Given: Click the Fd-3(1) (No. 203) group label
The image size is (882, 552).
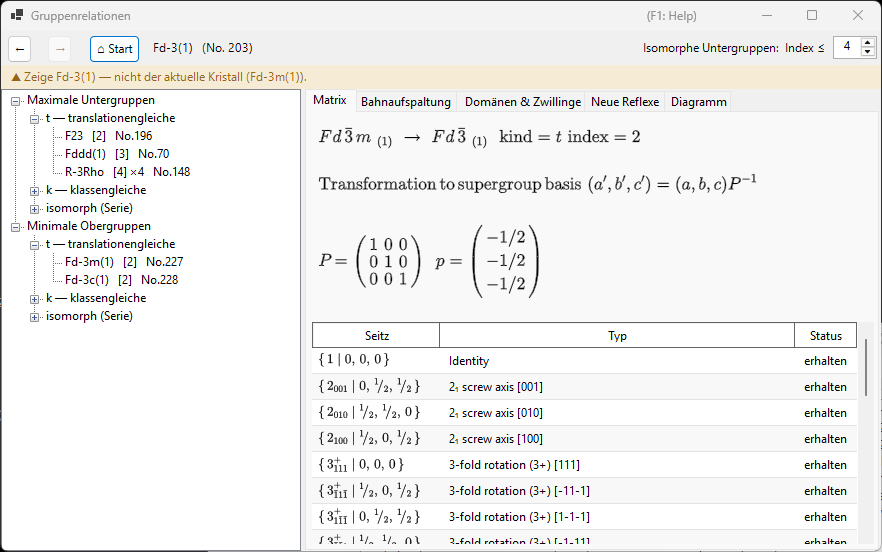Looking at the screenshot, I should (x=202, y=48).
